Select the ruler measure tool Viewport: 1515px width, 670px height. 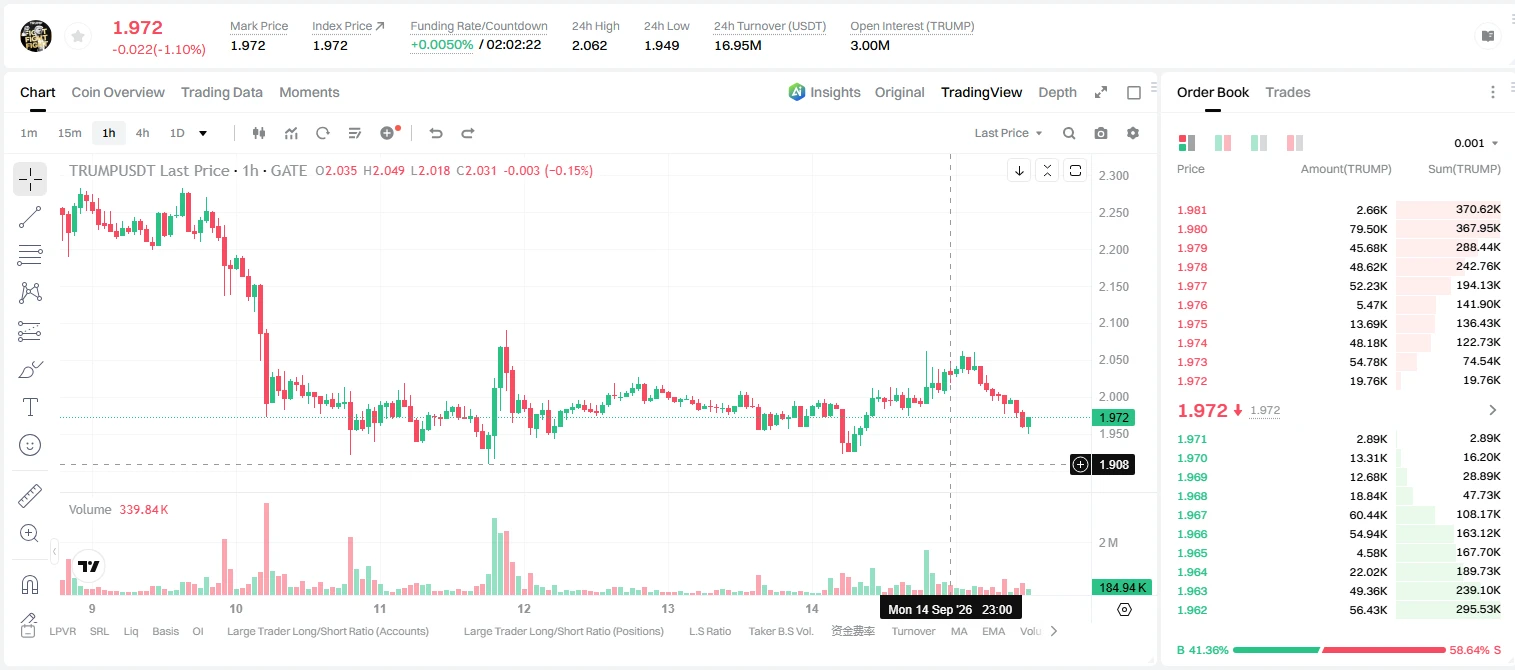[30, 496]
